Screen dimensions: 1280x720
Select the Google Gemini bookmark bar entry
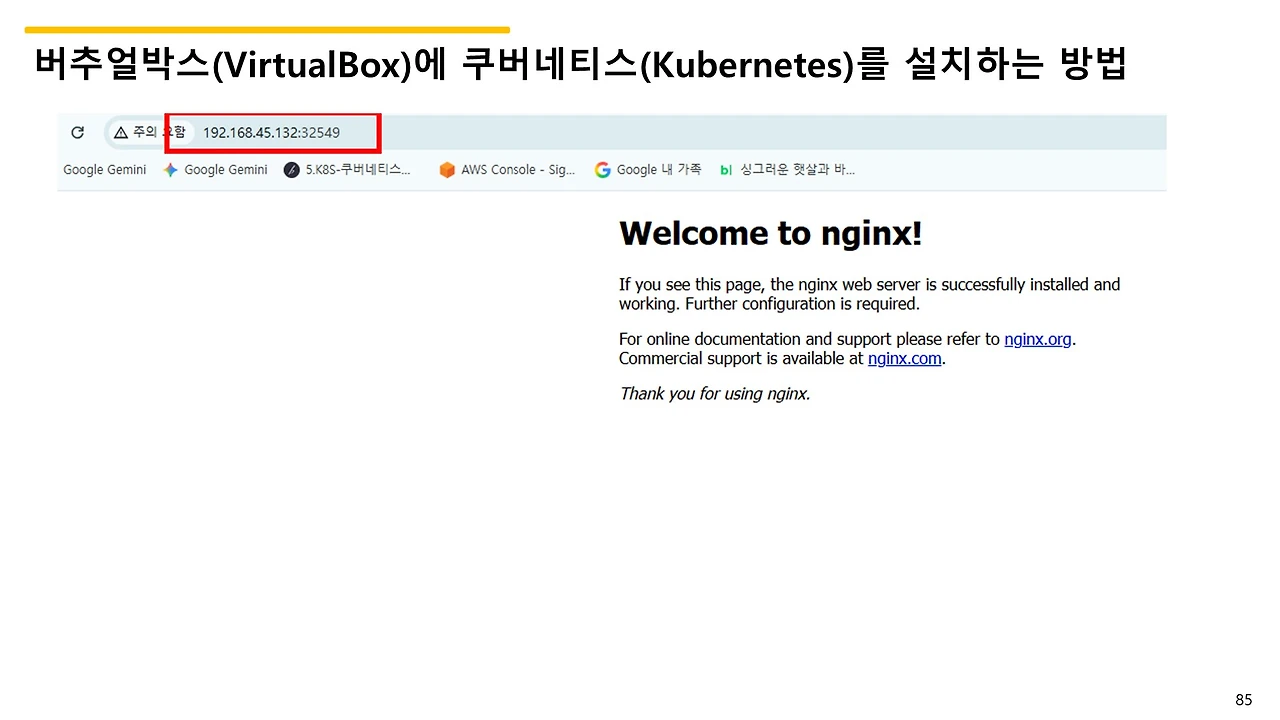(x=105, y=169)
